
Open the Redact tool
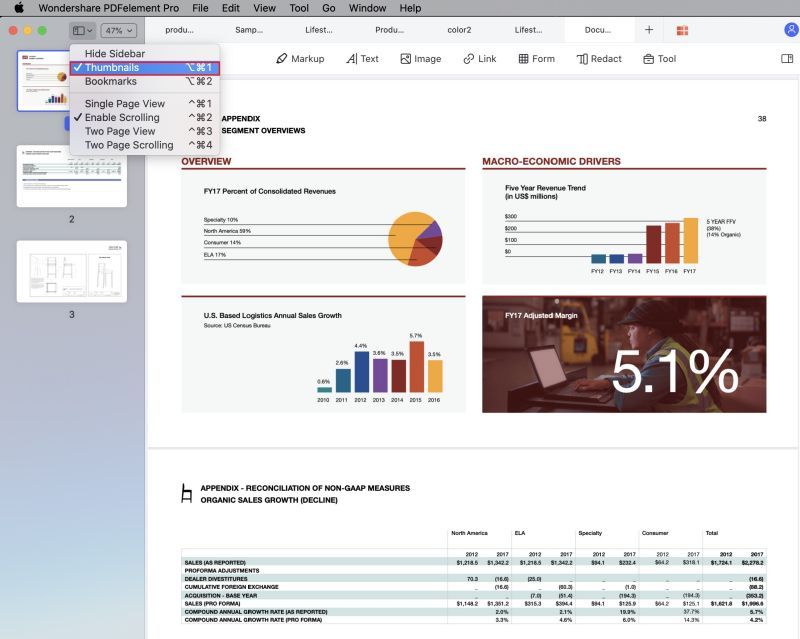click(599, 59)
